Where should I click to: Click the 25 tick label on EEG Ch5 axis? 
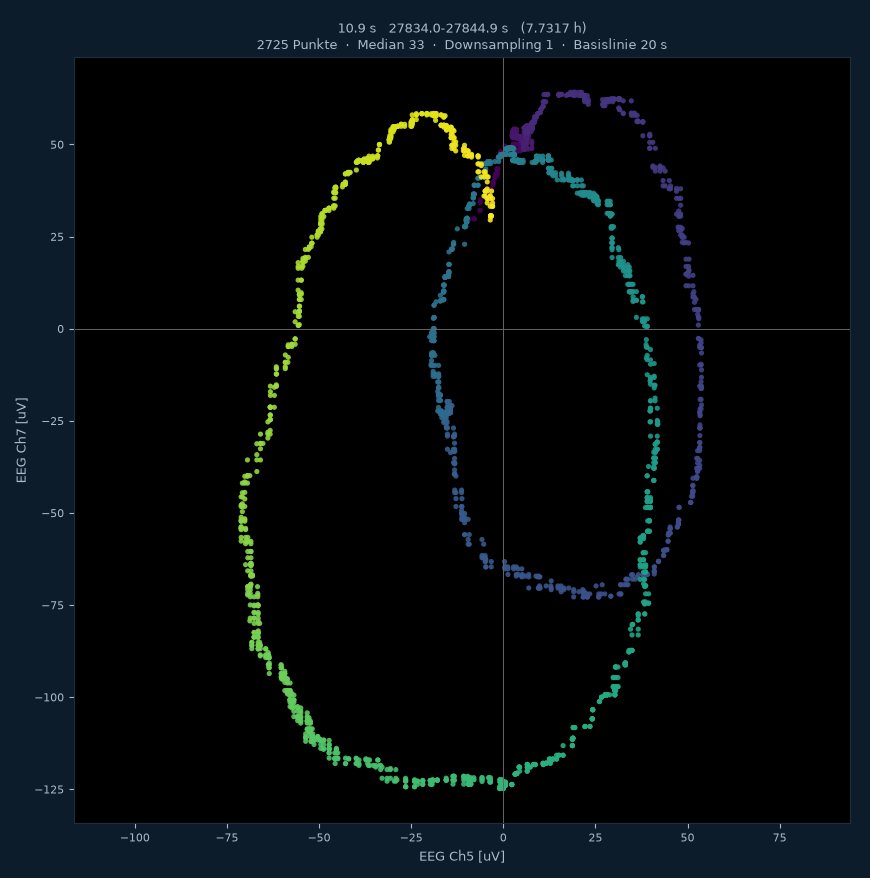595,838
